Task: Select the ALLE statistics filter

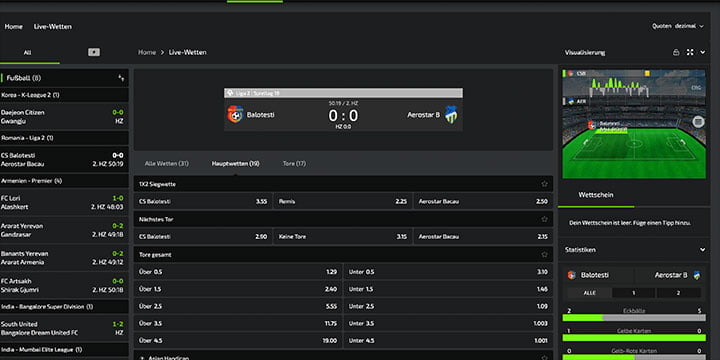Action: coord(590,292)
